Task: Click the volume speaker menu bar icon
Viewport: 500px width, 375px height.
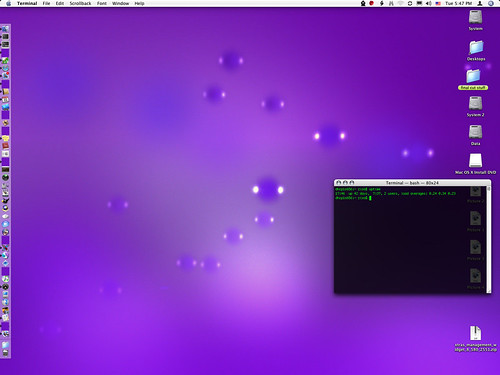Action: coord(429,3)
